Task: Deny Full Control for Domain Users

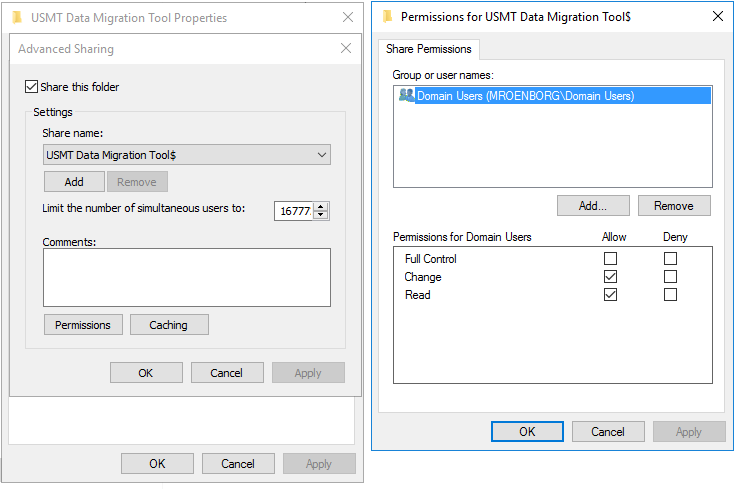Action: [x=670, y=259]
